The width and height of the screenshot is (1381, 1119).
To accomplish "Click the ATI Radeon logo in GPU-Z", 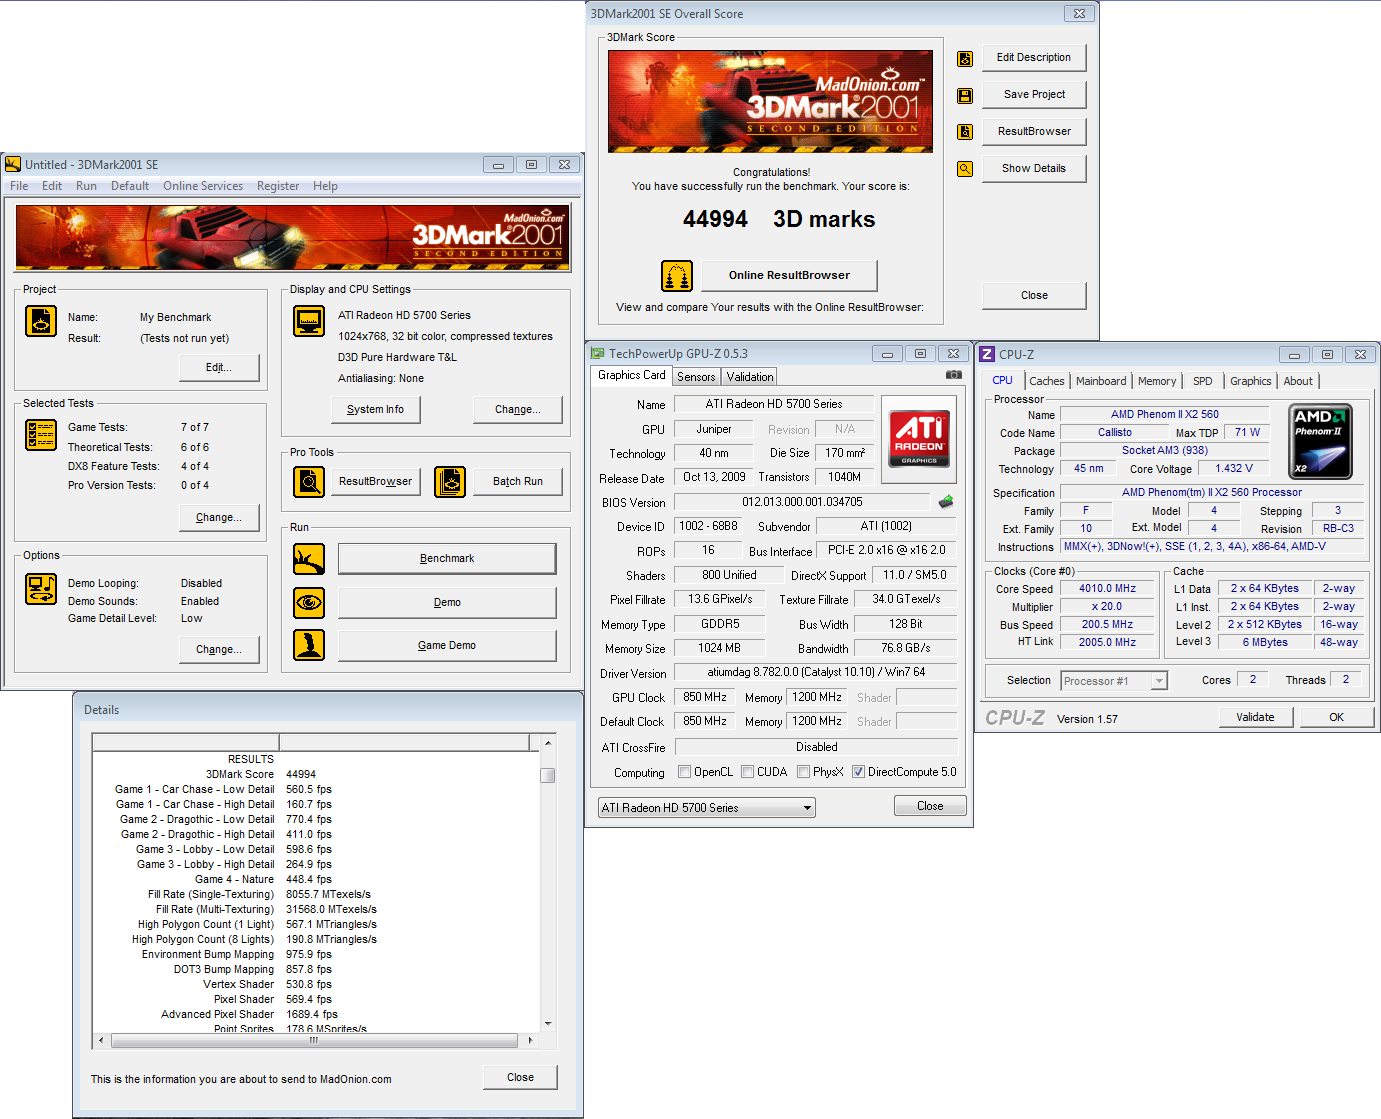I will (919, 438).
